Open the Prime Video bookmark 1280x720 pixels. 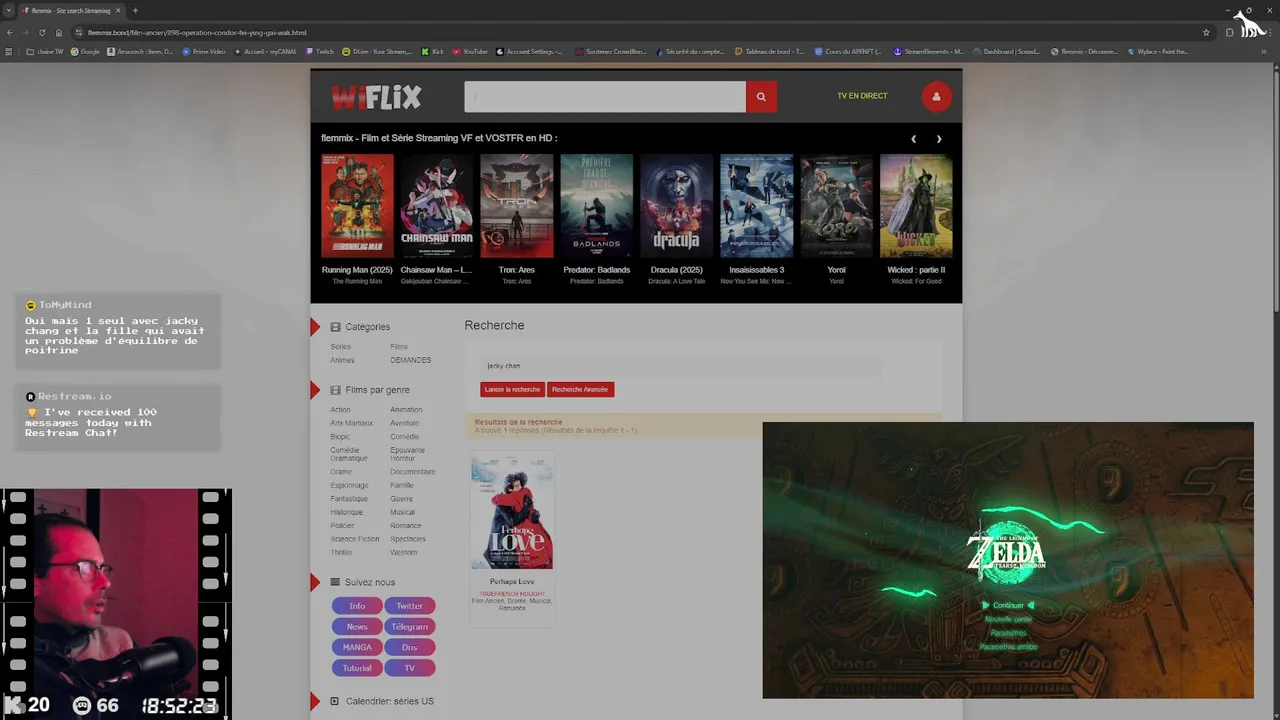(204, 52)
